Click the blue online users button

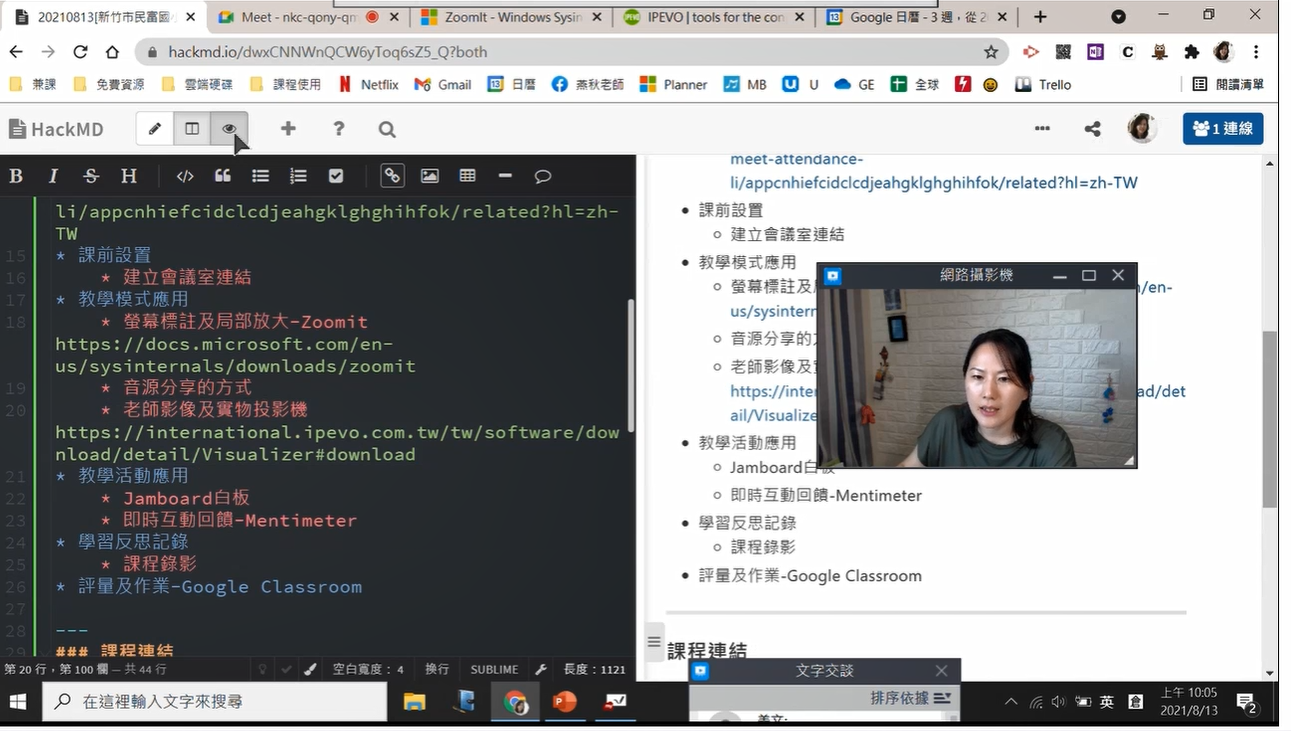pos(1222,129)
